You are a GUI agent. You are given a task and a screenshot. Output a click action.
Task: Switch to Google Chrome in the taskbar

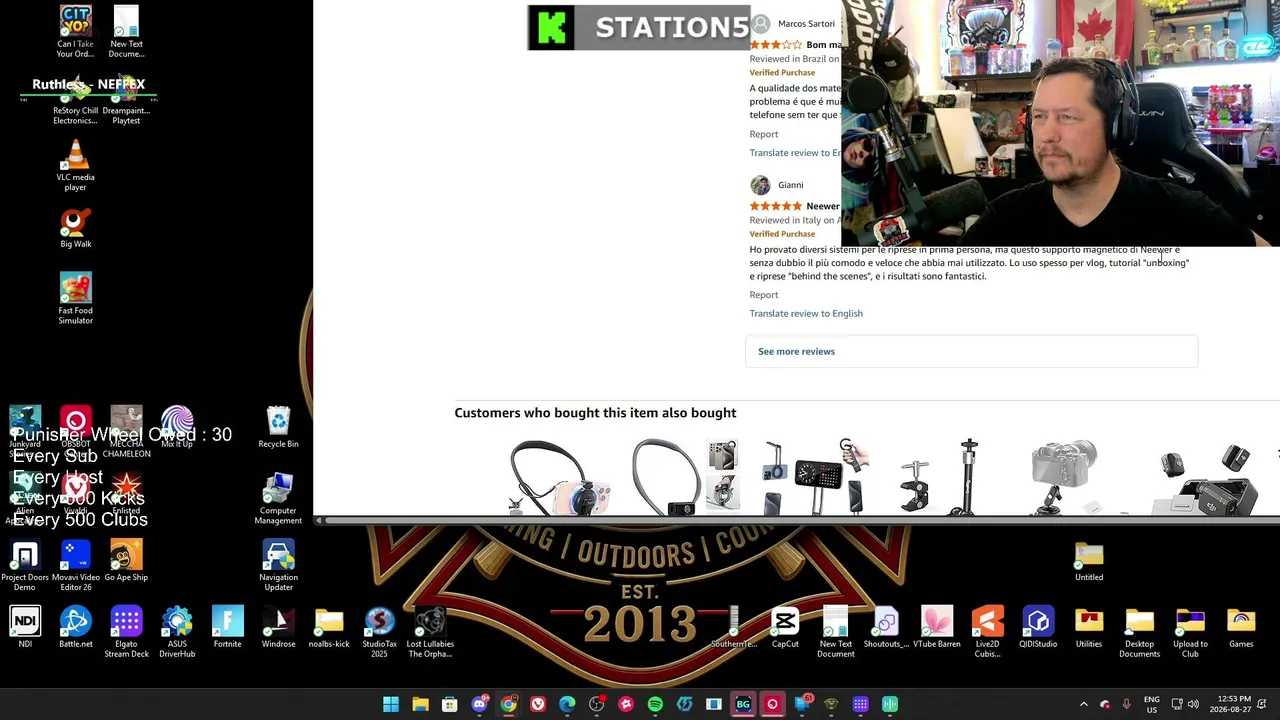(509, 704)
